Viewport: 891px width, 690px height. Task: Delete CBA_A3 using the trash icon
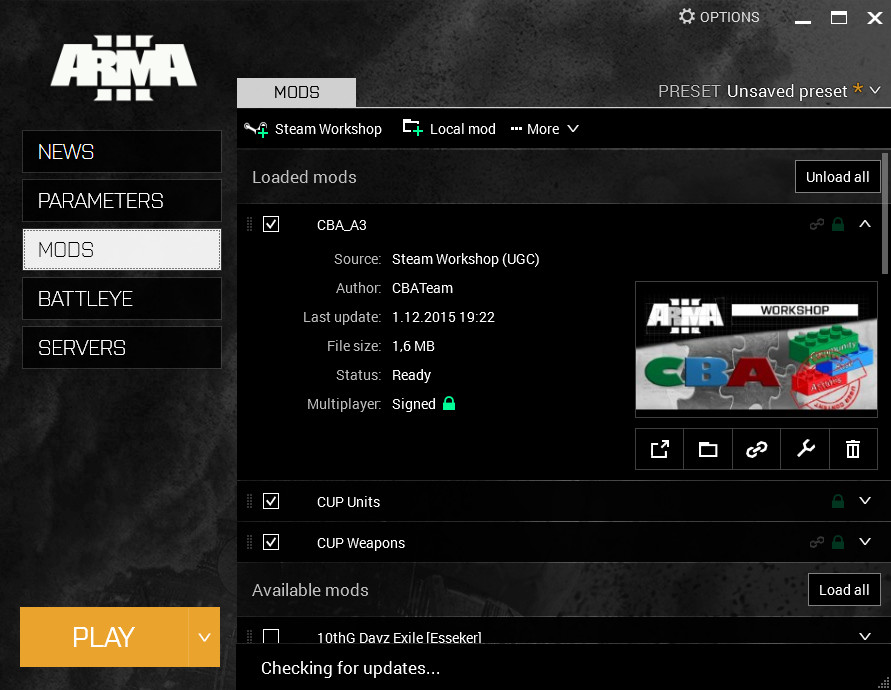(x=853, y=449)
